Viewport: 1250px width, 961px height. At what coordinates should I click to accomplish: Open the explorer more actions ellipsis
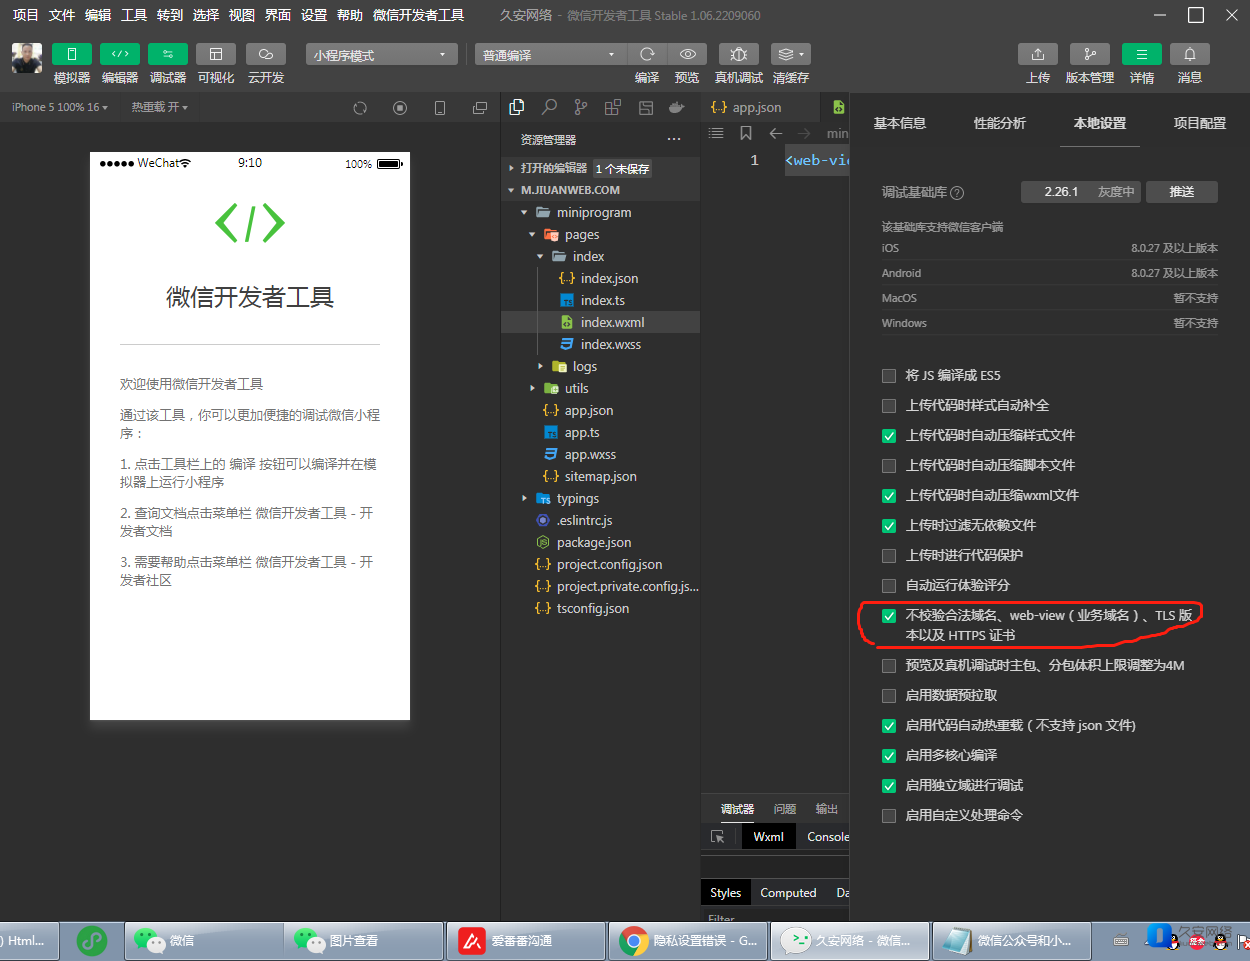tap(675, 140)
